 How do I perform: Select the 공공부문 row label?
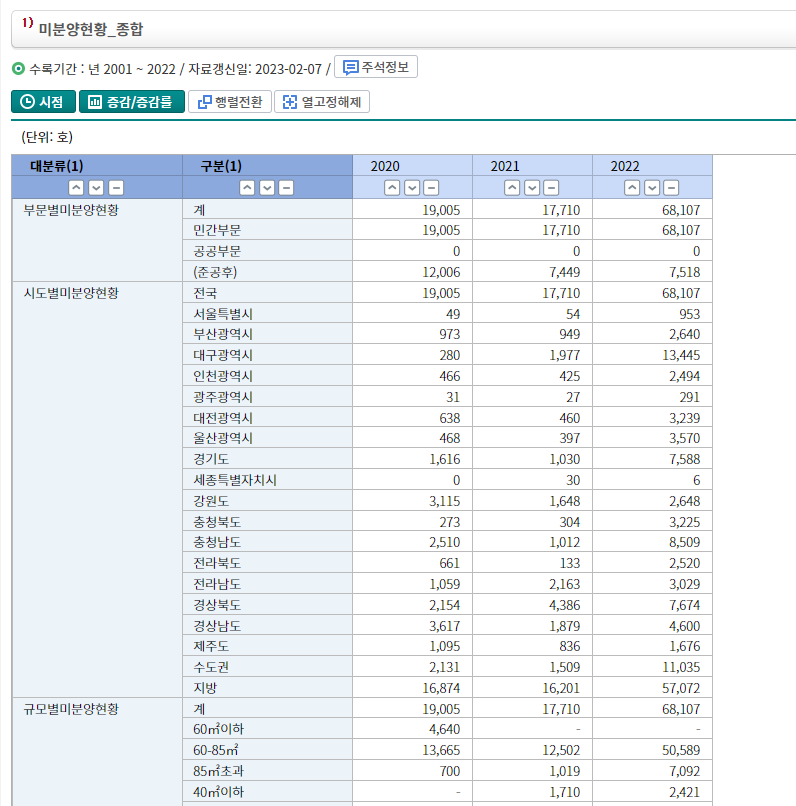click(x=217, y=251)
